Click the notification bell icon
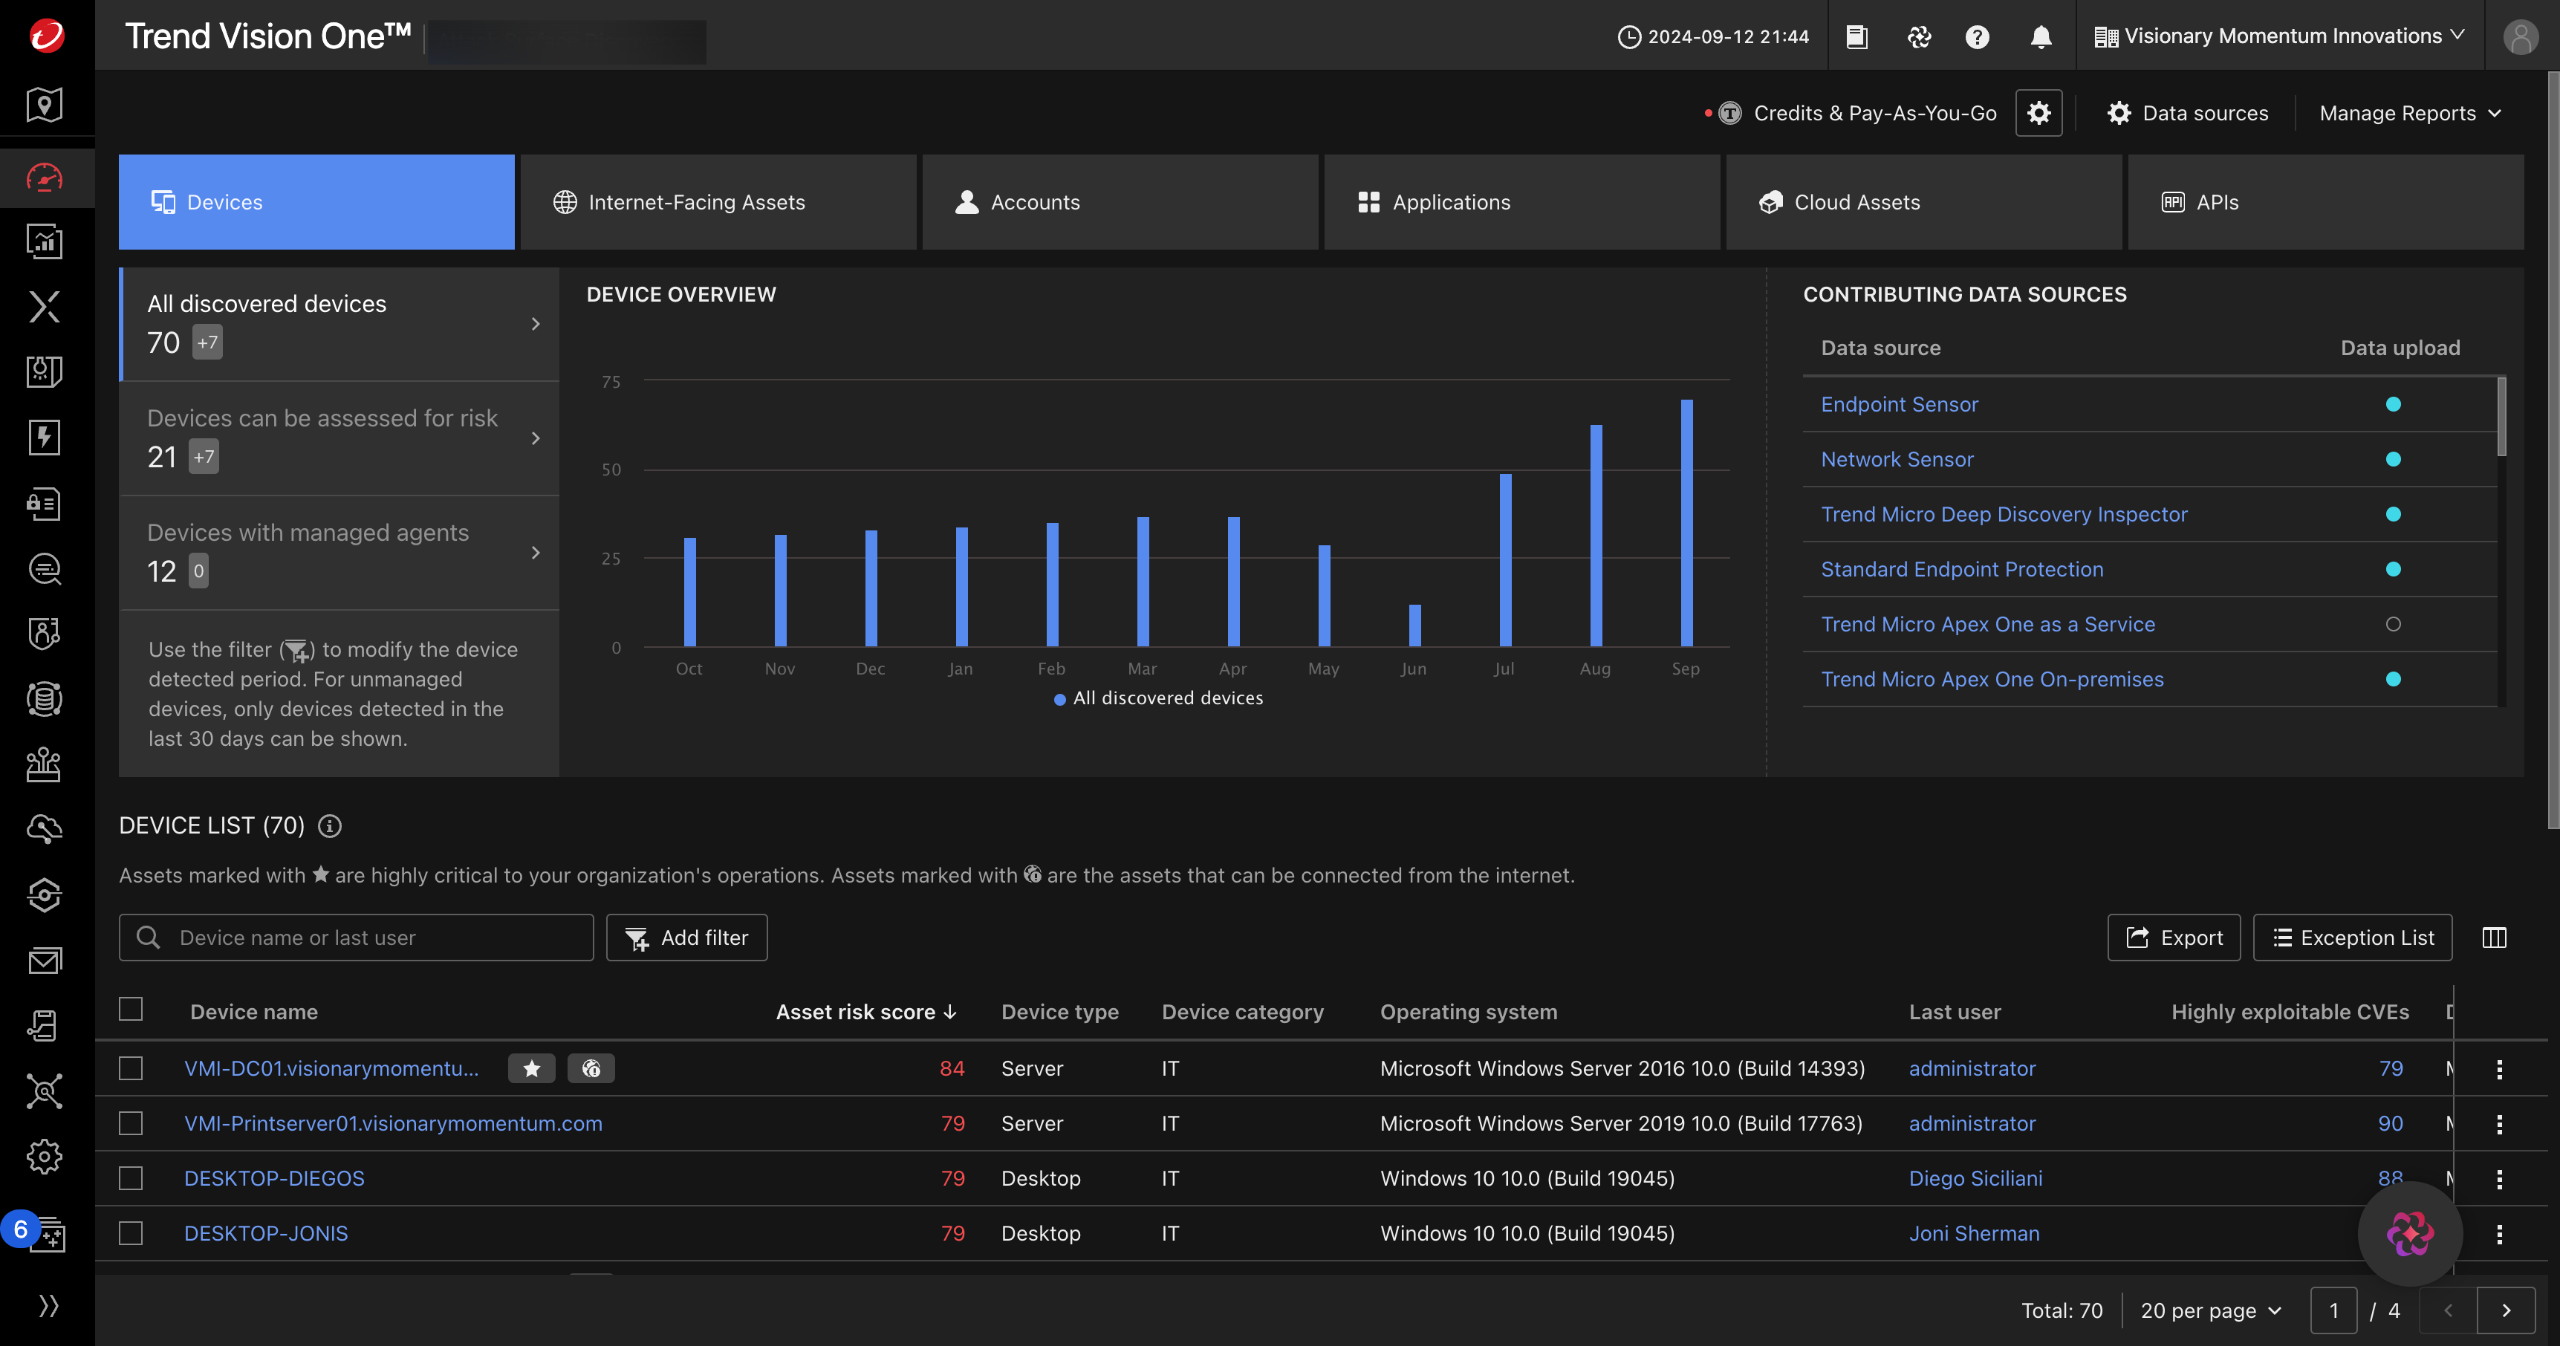Viewport: 2560px width, 1346px height. point(2041,37)
